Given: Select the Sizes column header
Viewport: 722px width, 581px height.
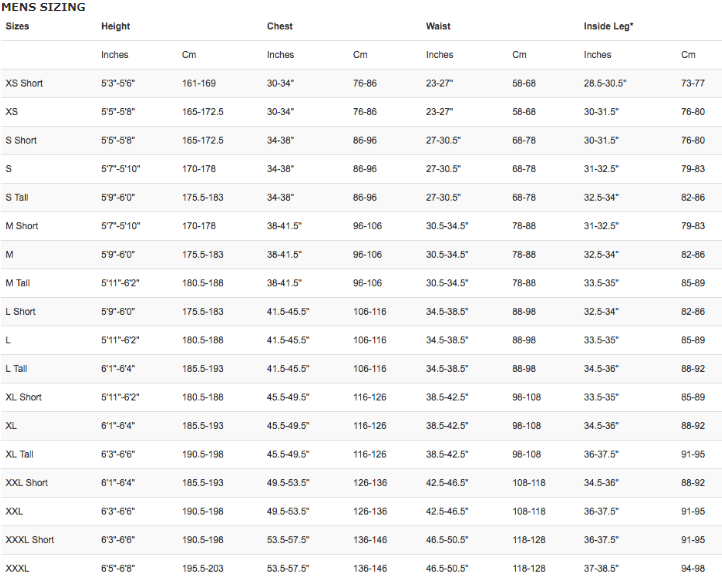Looking at the screenshot, I should coord(17,26).
